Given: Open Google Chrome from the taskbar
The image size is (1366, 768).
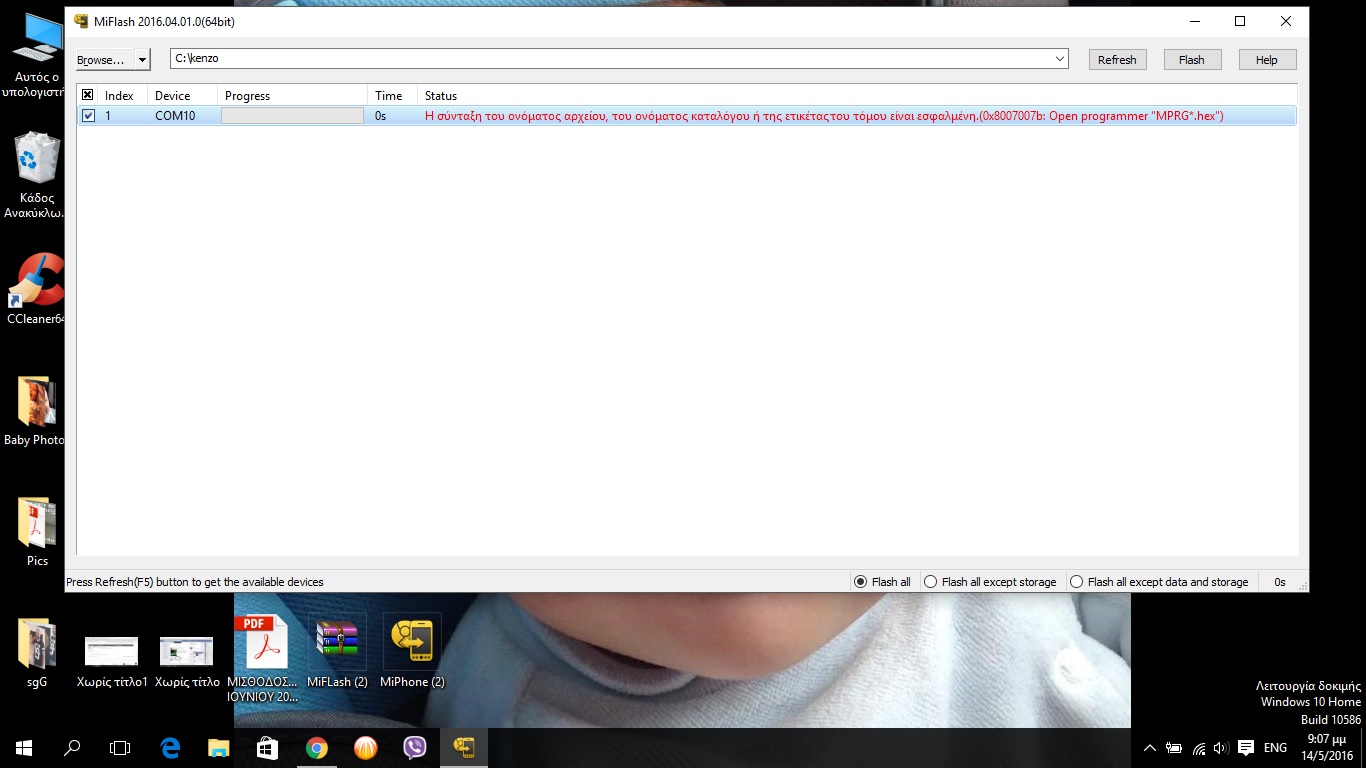Looking at the screenshot, I should [317, 747].
